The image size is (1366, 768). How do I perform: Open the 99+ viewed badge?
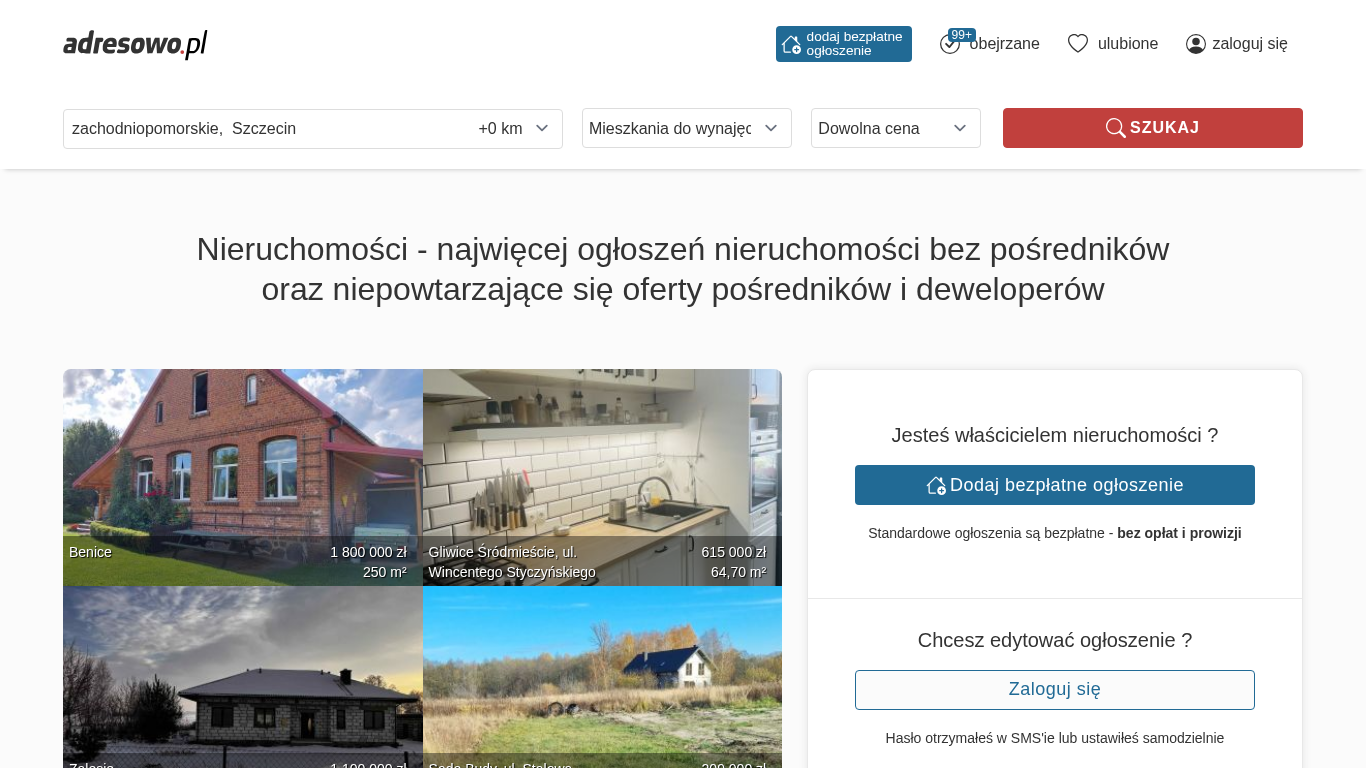[x=962, y=35]
